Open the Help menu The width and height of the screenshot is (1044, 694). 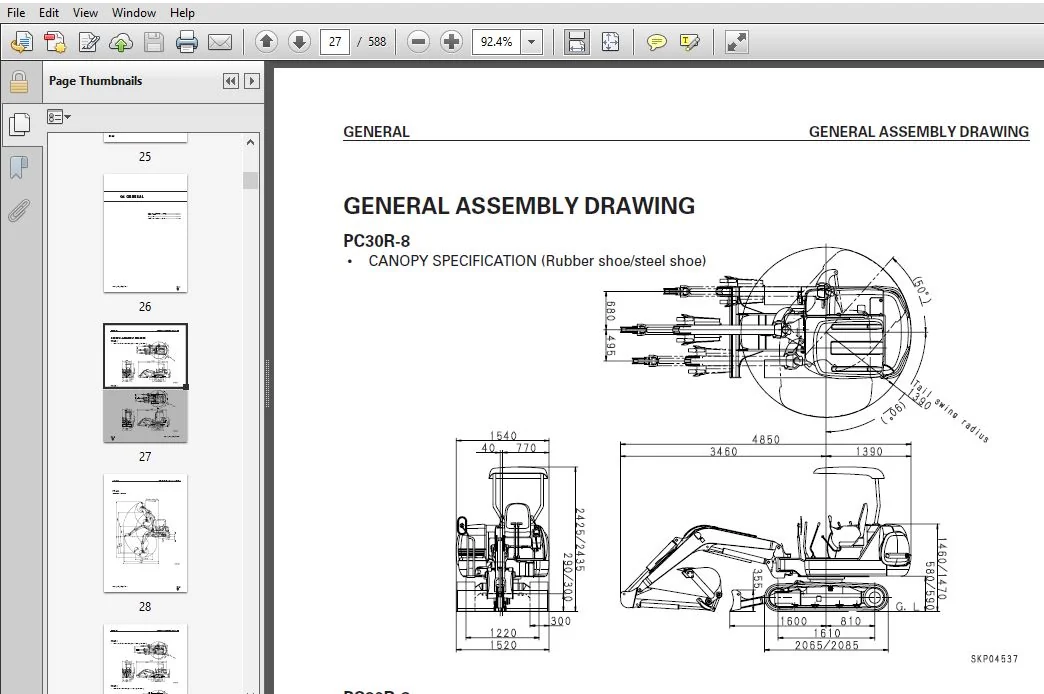[182, 13]
